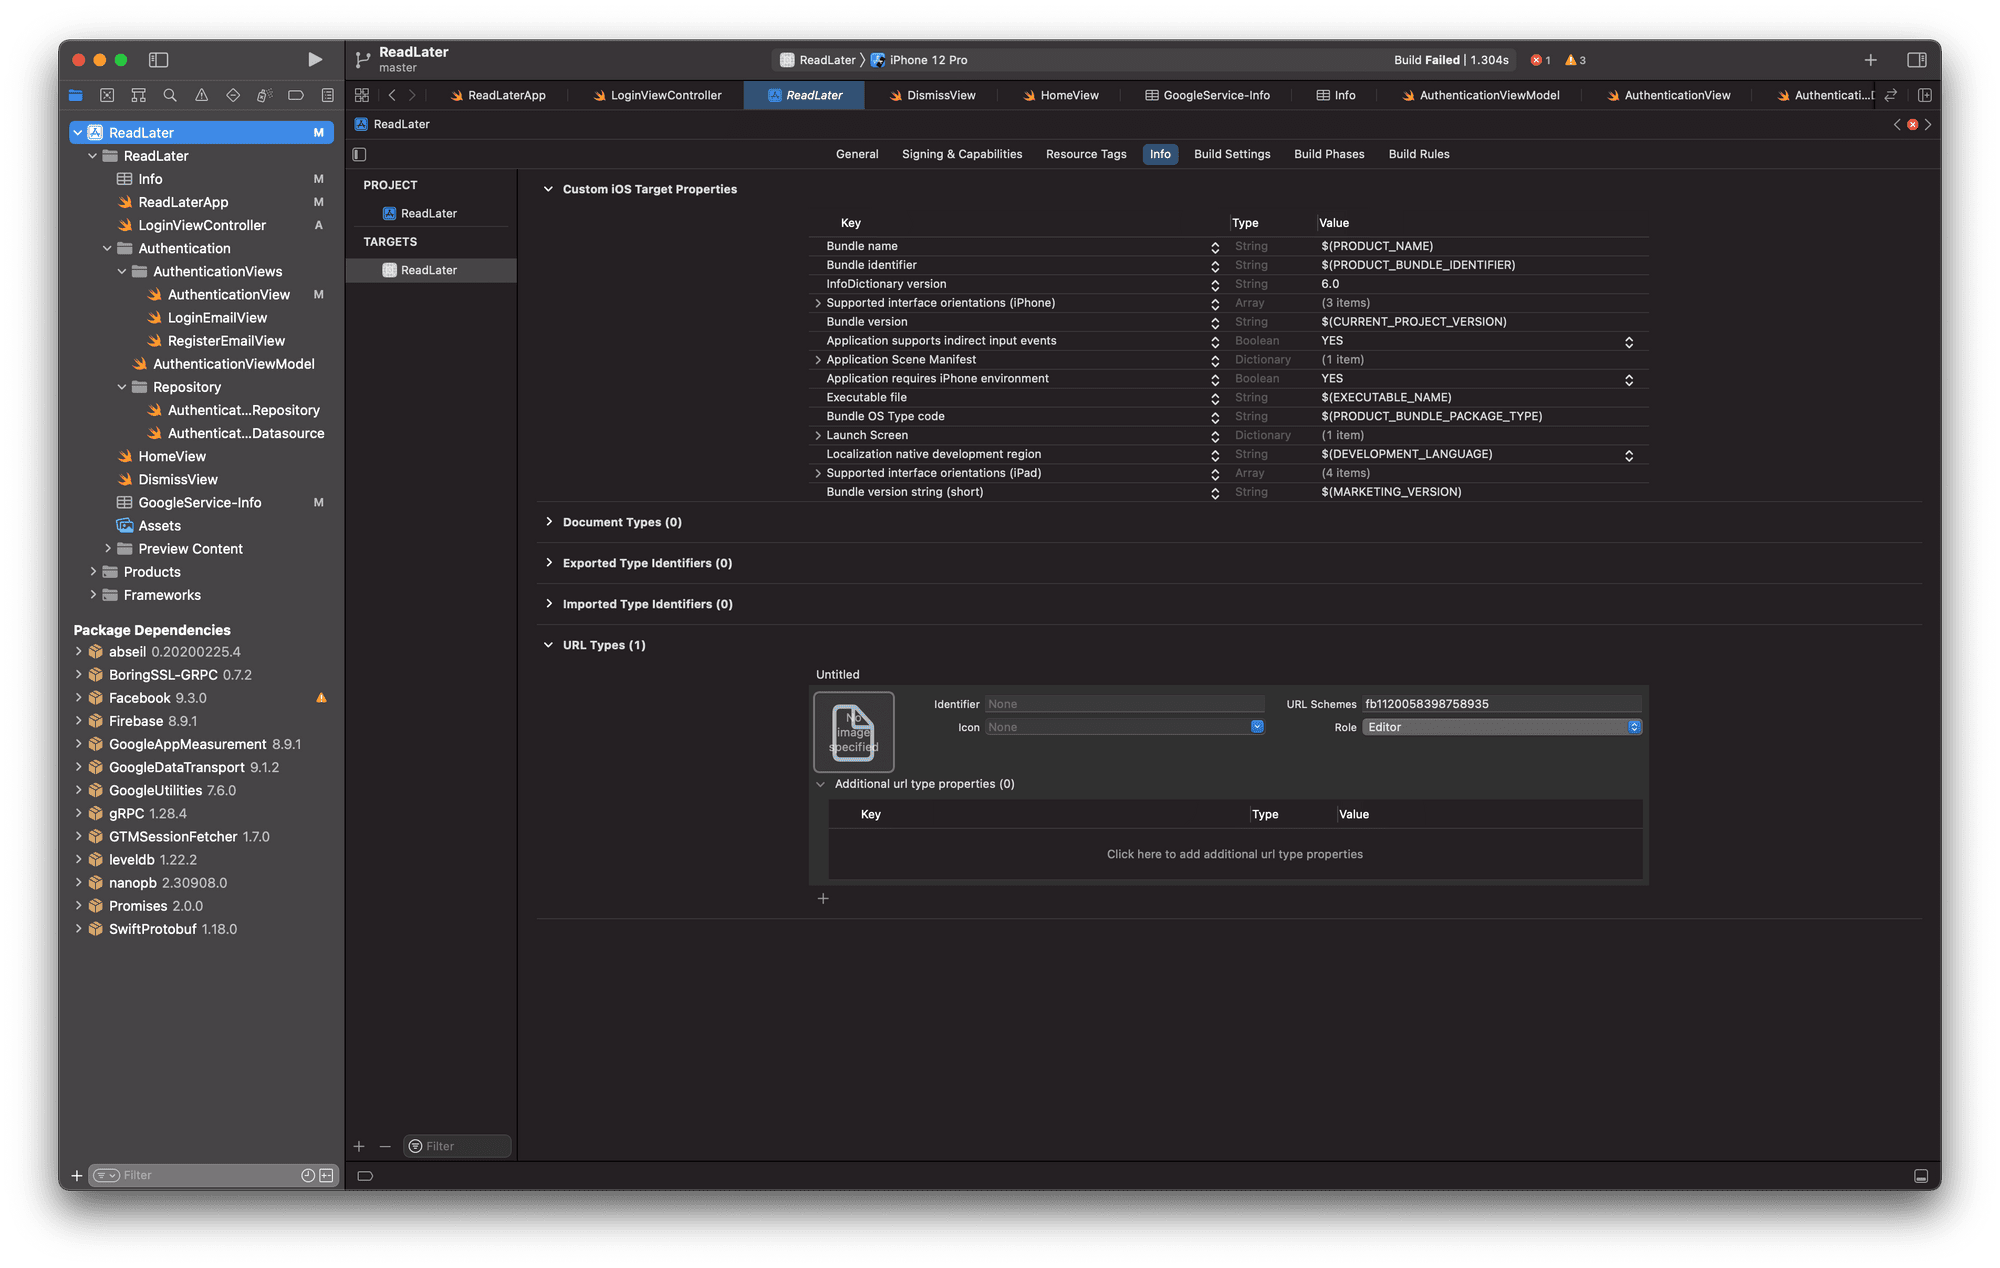
Task: Go back in the editor history
Action: pyautogui.click(x=392, y=95)
